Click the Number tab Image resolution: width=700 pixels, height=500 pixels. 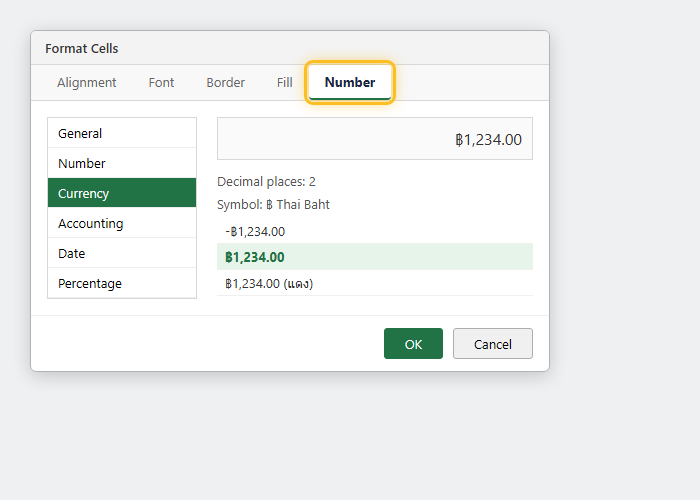tap(350, 83)
